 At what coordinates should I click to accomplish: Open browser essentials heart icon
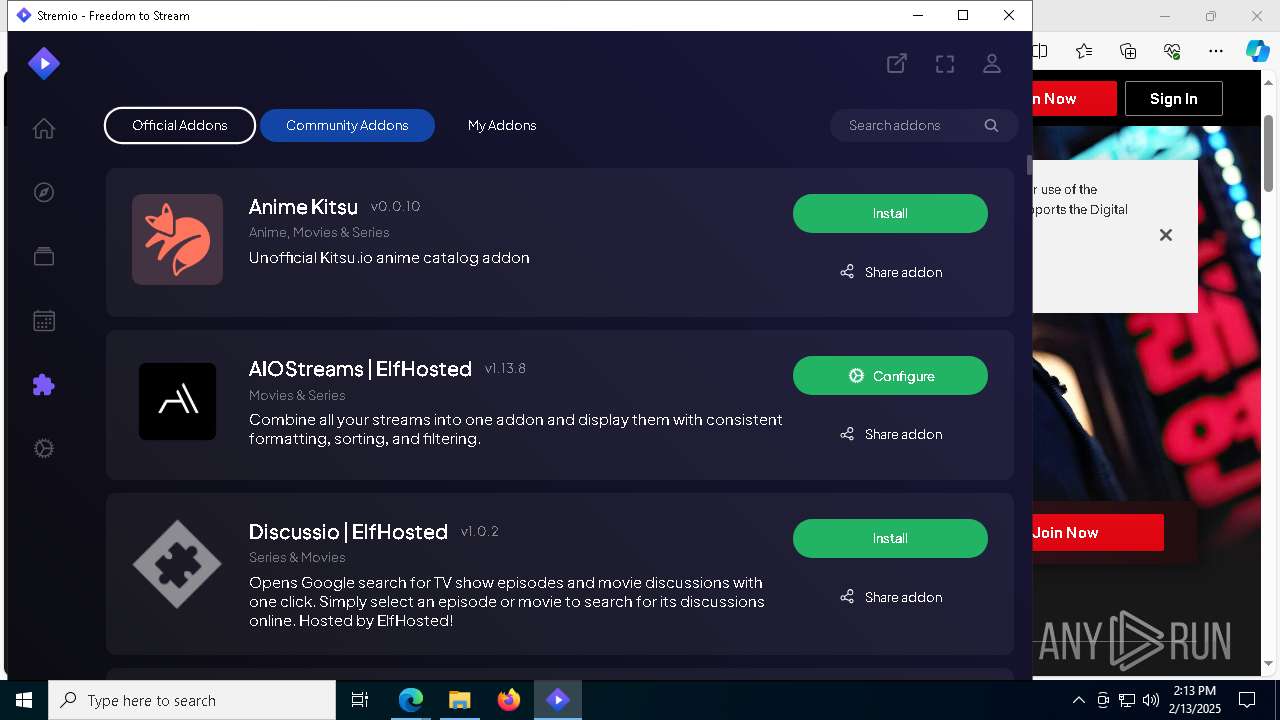coord(1172,51)
